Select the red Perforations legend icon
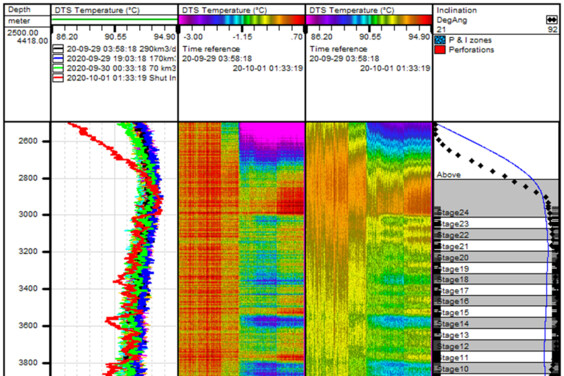The height and width of the screenshot is (376, 564). (440, 50)
